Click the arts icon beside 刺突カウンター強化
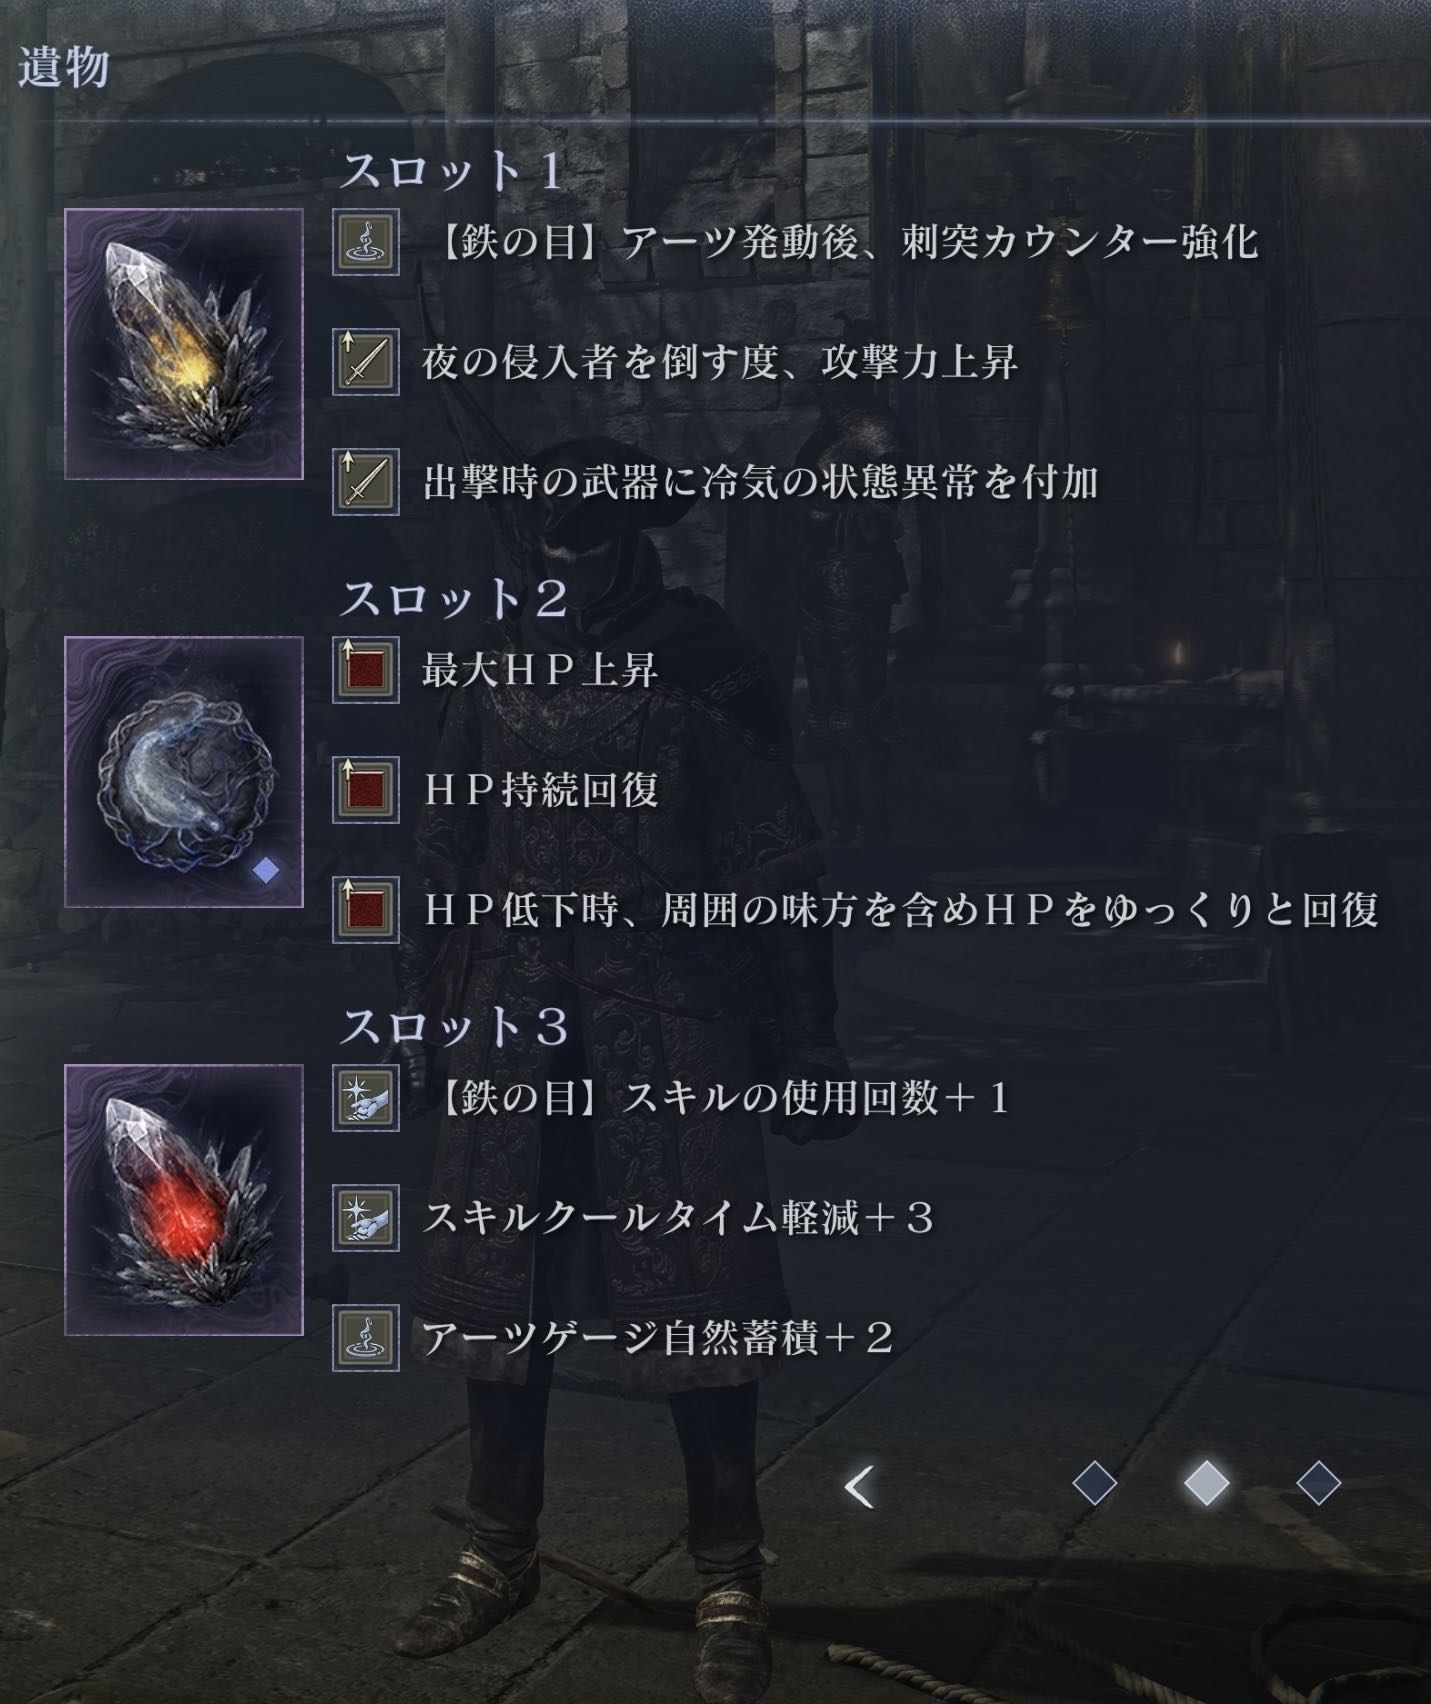The width and height of the screenshot is (1431, 1704). point(366,242)
